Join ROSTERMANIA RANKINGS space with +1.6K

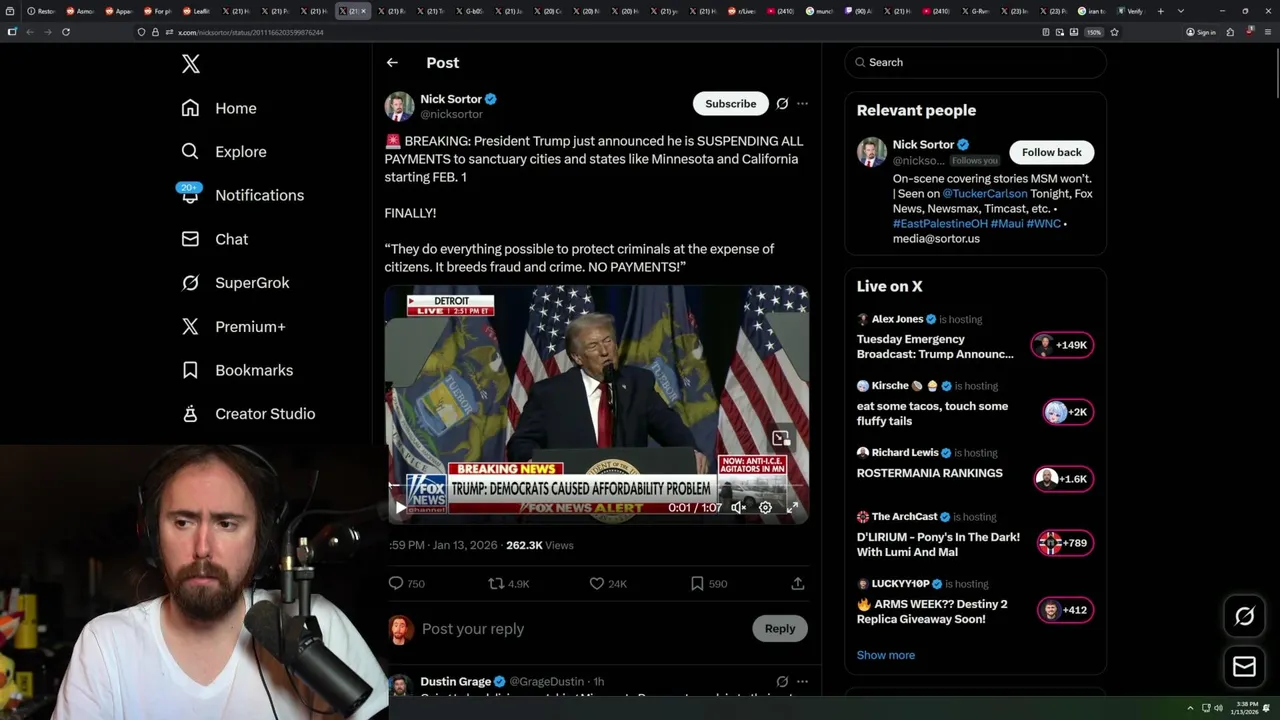[x=1064, y=479]
